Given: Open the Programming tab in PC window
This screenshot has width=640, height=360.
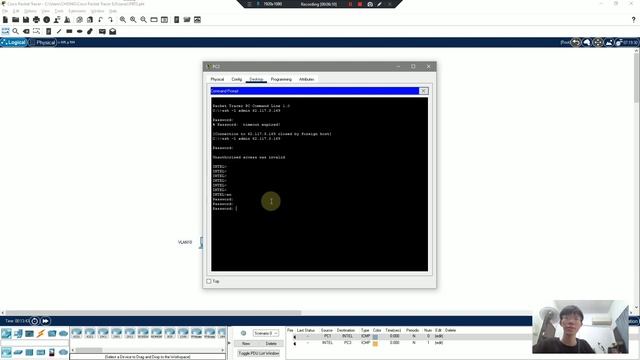Looking at the screenshot, I should (281, 79).
